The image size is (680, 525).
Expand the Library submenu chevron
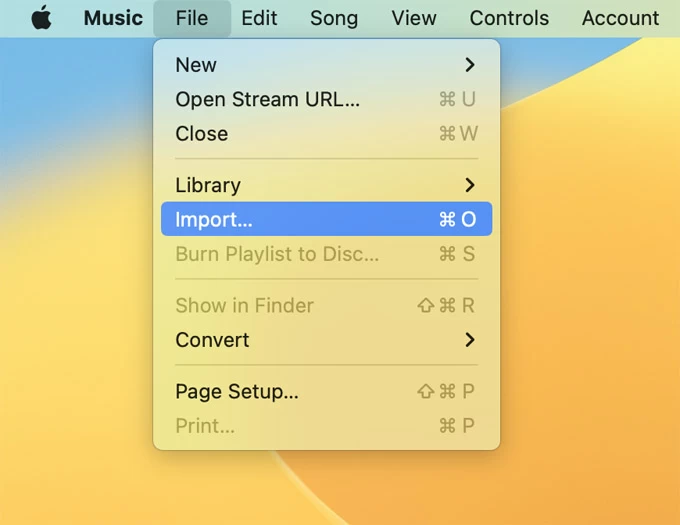470,185
